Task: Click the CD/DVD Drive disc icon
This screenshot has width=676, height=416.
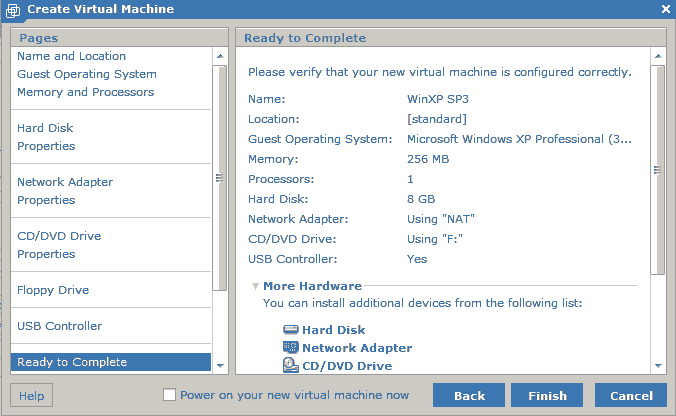Action: click(x=291, y=365)
